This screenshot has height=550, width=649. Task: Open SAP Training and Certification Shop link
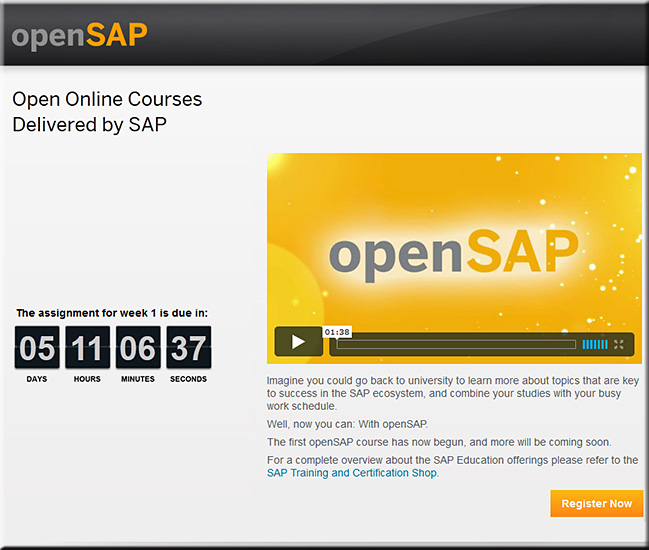(352, 473)
